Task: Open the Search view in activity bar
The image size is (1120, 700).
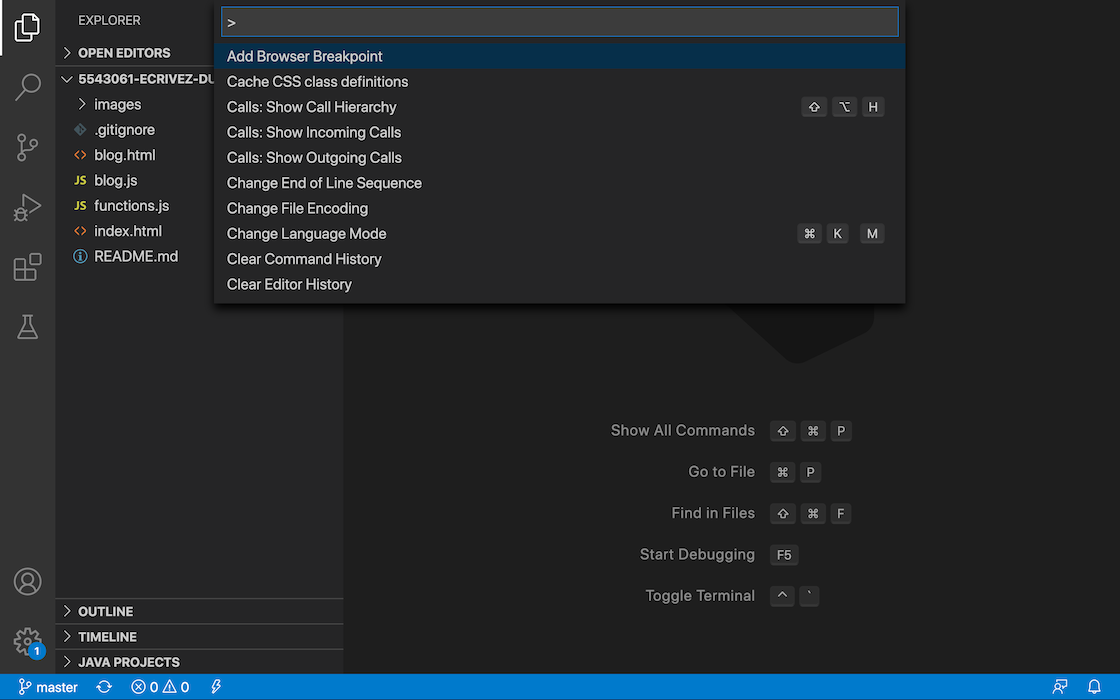Action: point(28,88)
